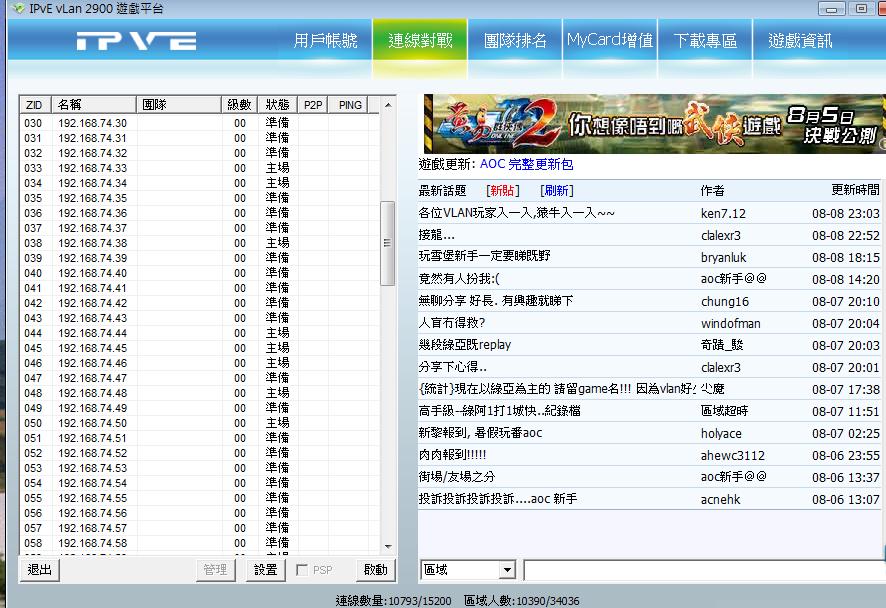This screenshot has height=608, width=886.
Task: Click the IPVE logo in header
Action: pos(136,42)
